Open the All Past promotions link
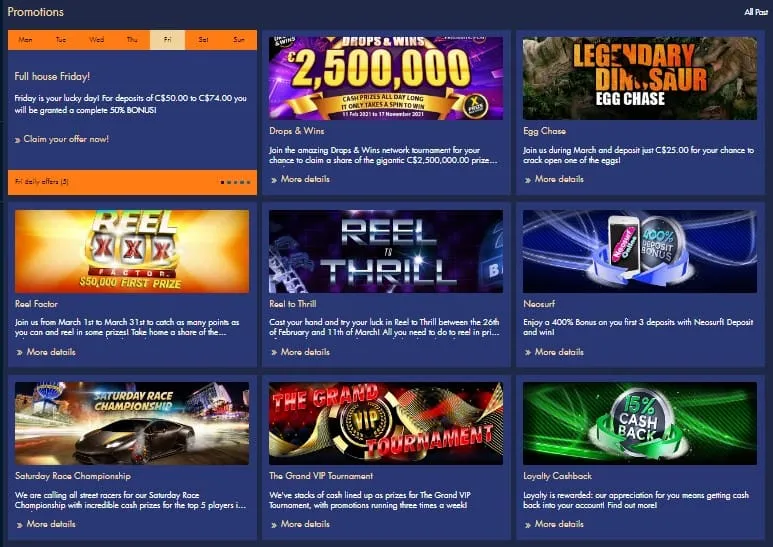773x547 pixels. (x=756, y=12)
